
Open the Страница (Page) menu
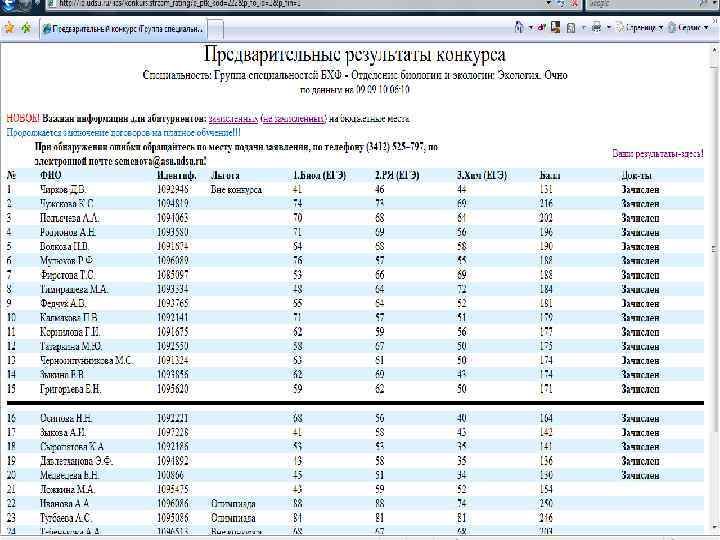pyautogui.click(x=639, y=28)
